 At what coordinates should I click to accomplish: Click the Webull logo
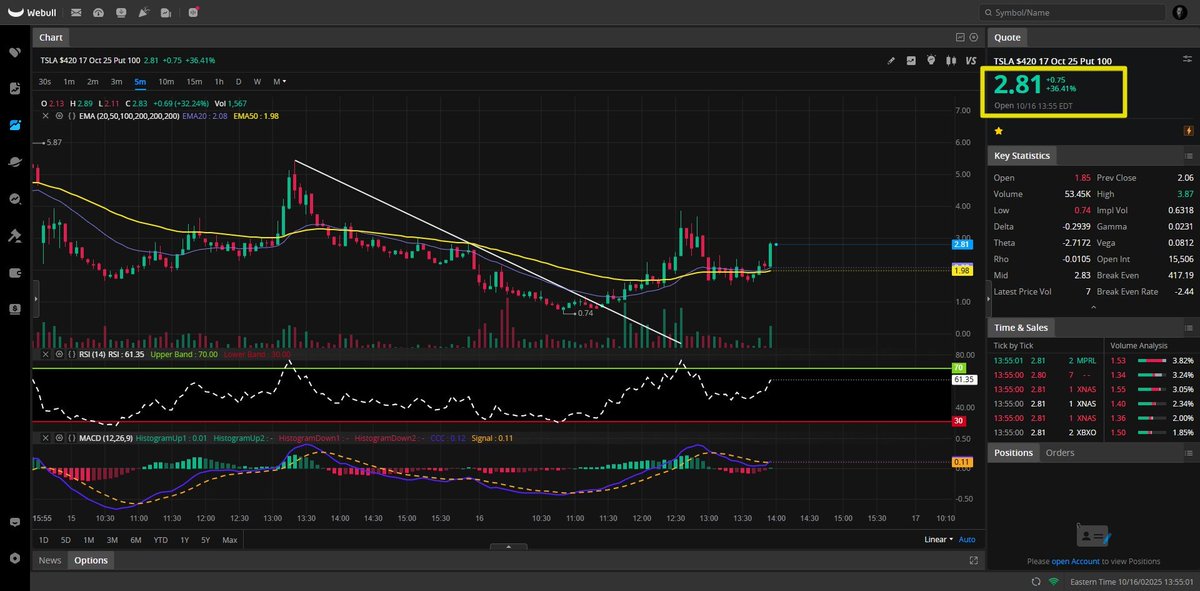tap(30, 12)
